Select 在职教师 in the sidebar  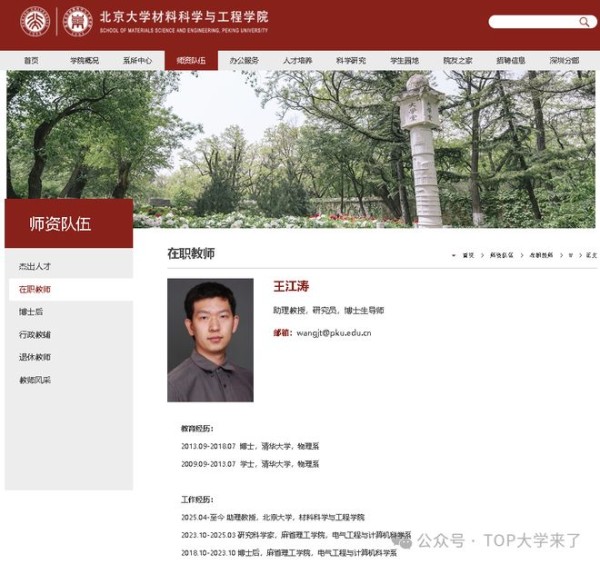coord(35,289)
